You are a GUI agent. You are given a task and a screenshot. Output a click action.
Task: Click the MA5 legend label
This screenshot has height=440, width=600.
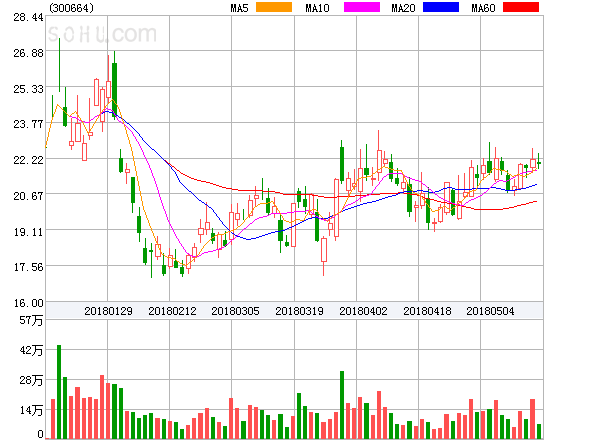(240, 8)
